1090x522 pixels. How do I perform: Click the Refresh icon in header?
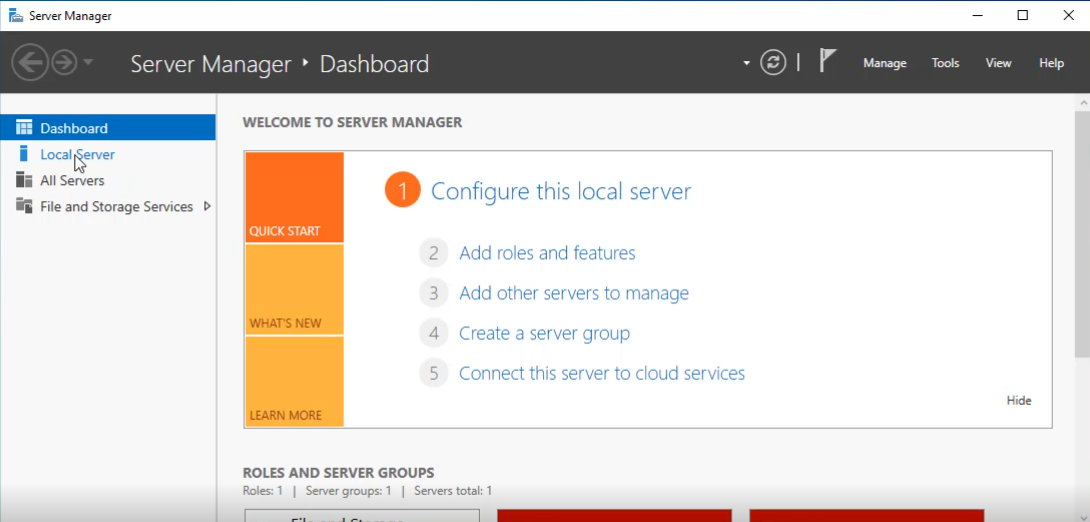coord(773,63)
